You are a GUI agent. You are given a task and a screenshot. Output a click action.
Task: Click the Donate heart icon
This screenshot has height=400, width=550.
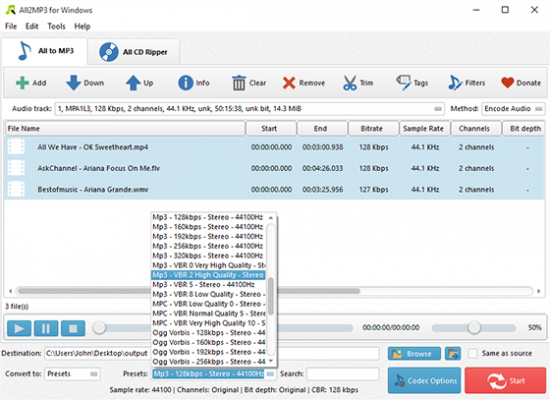tap(508, 83)
